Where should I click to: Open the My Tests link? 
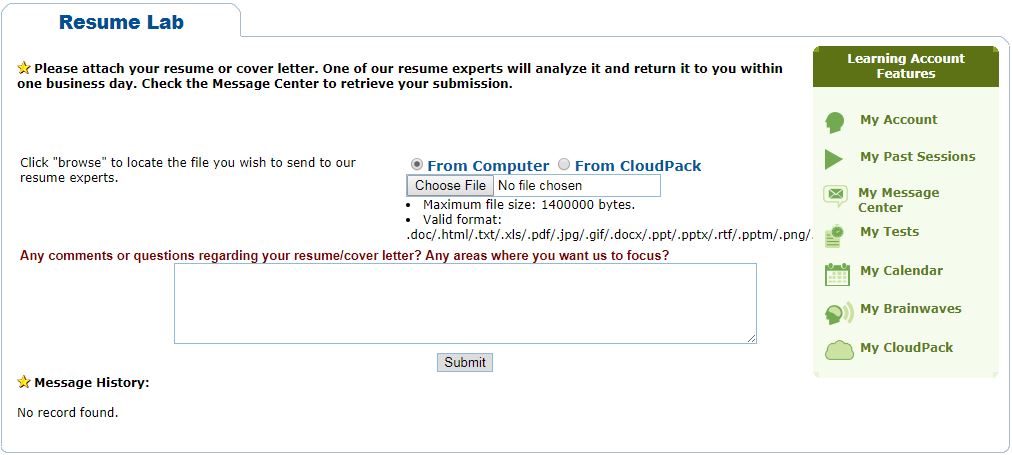pyautogui.click(x=889, y=232)
